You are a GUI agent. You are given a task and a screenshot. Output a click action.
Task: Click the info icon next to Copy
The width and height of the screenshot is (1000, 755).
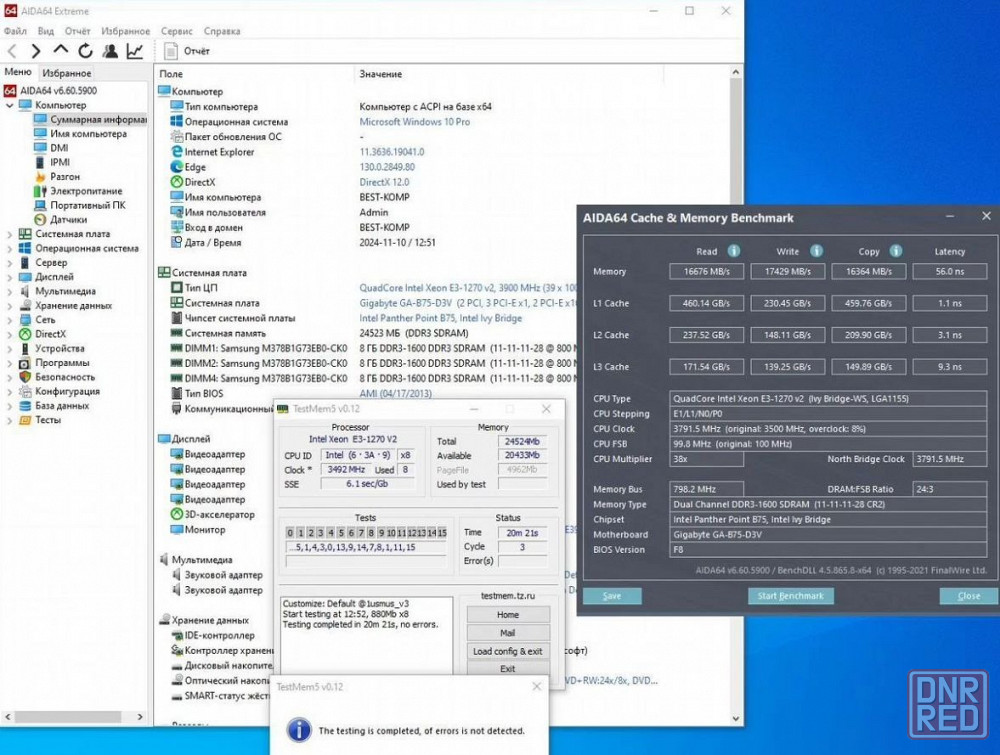(896, 251)
